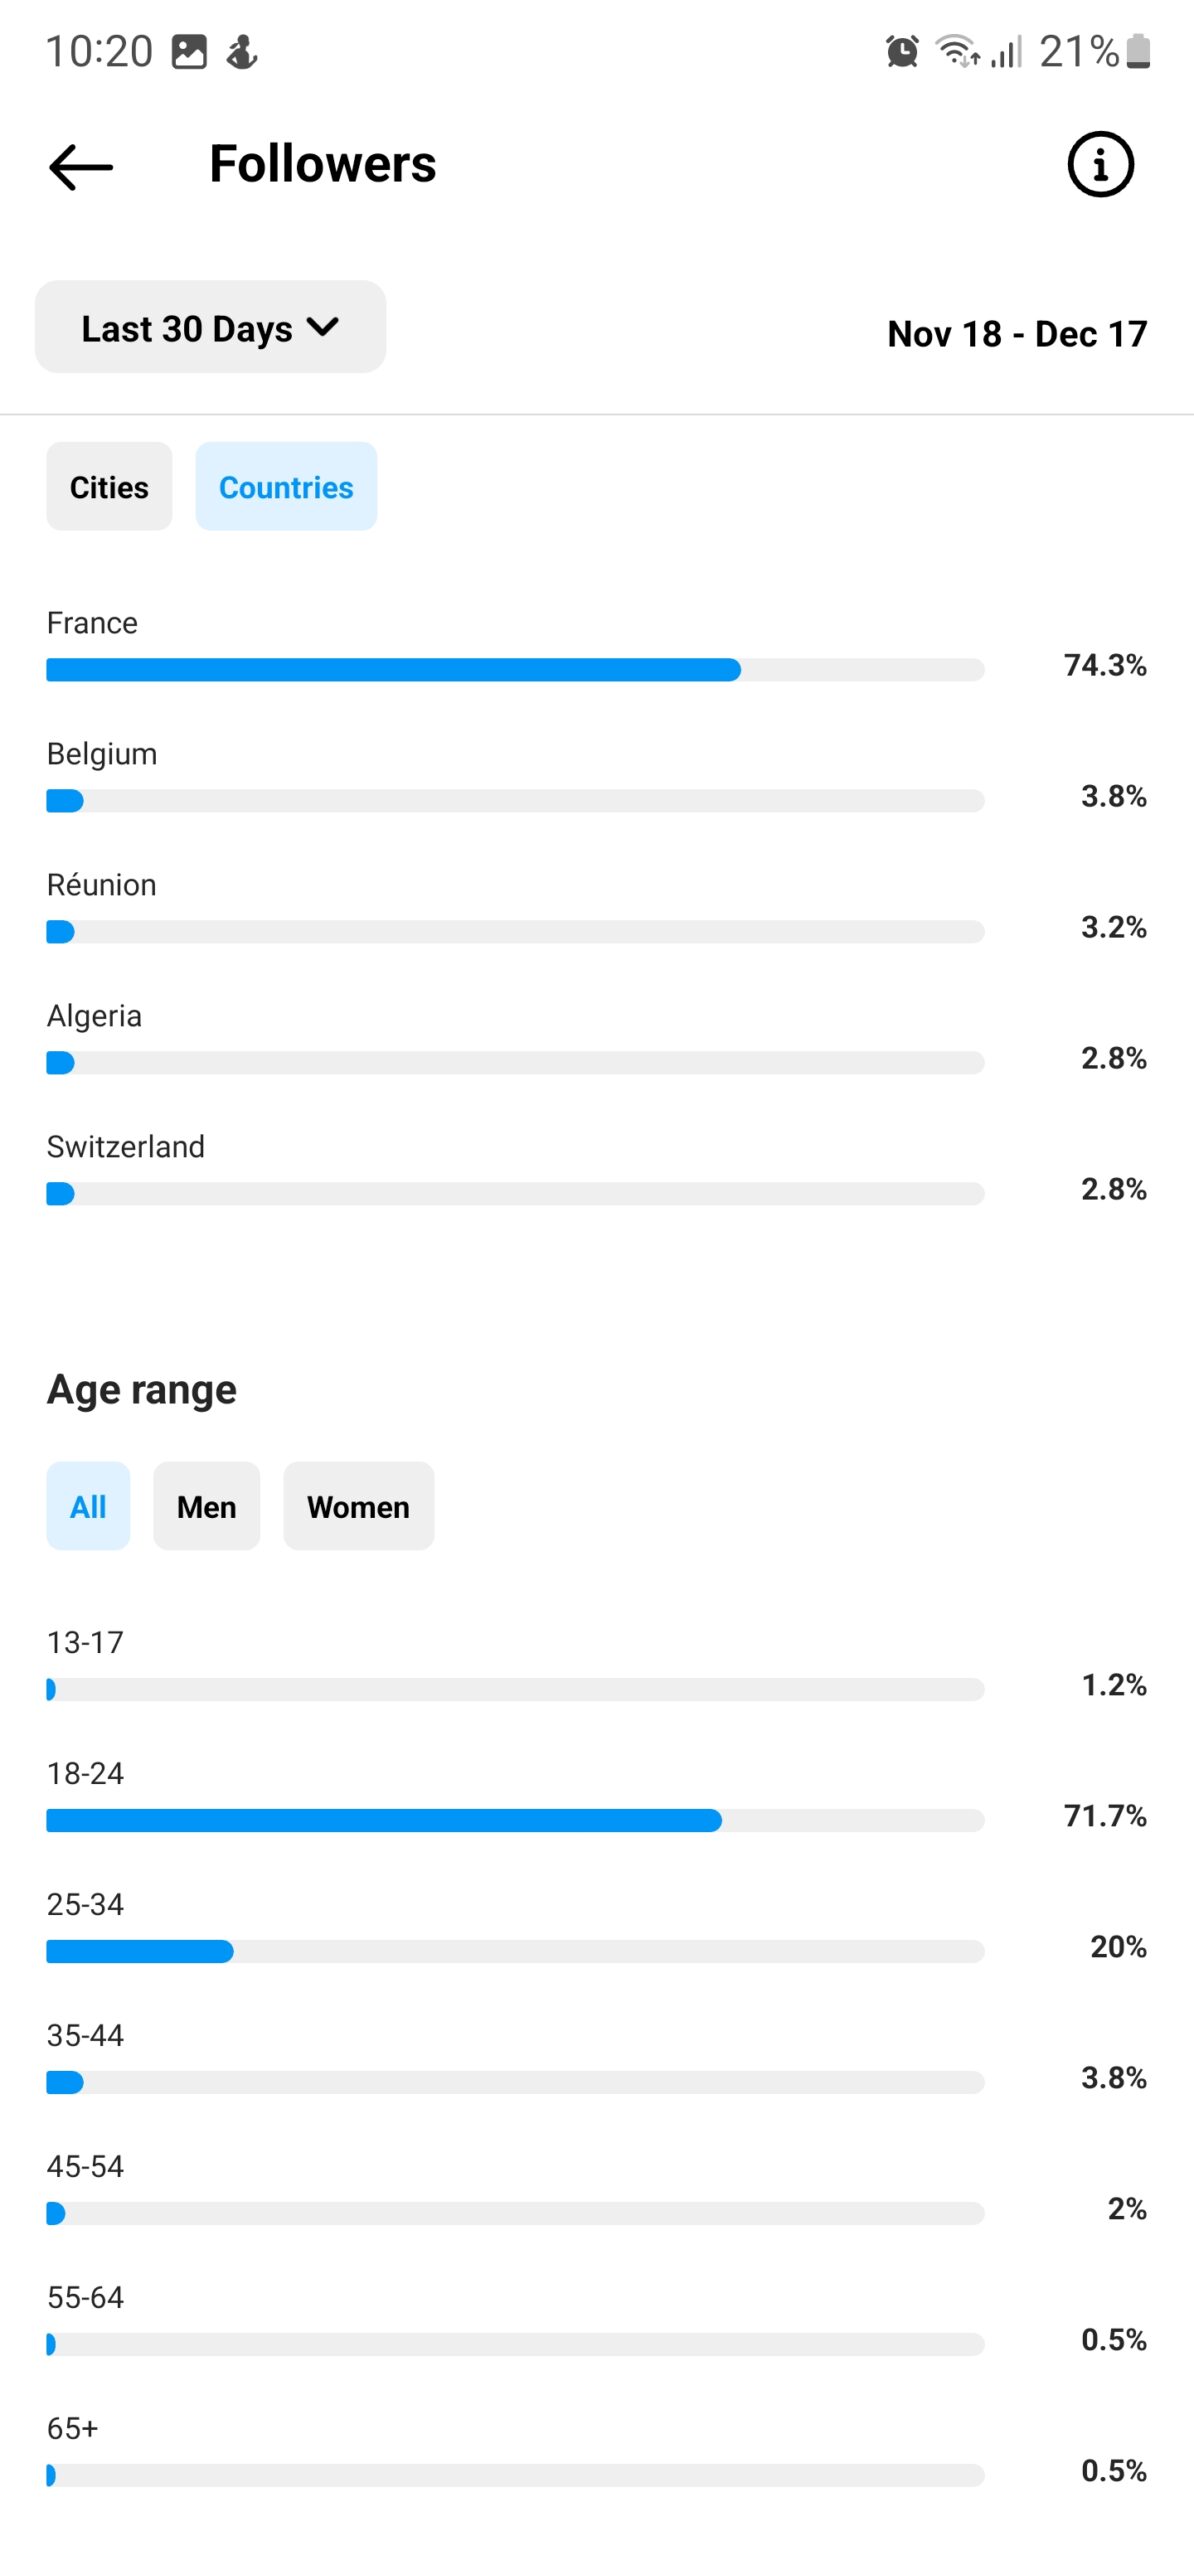Tap the cellular signal strength icon
The width and height of the screenshot is (1194, 2560).
1007,51
